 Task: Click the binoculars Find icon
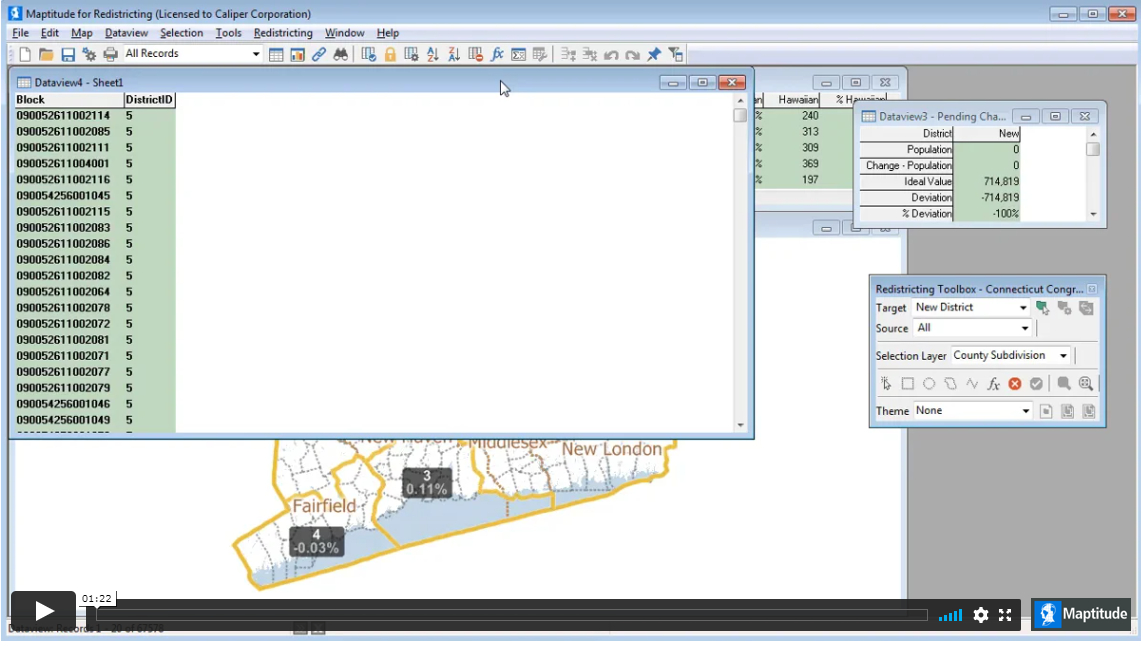point(341,54)
